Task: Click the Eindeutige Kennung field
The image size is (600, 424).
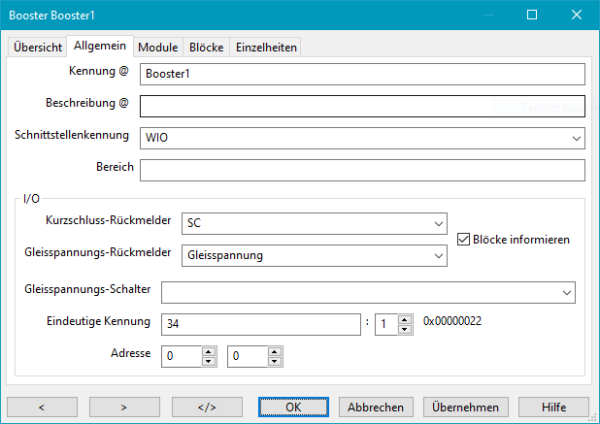Action: click(x=258, y=324)
